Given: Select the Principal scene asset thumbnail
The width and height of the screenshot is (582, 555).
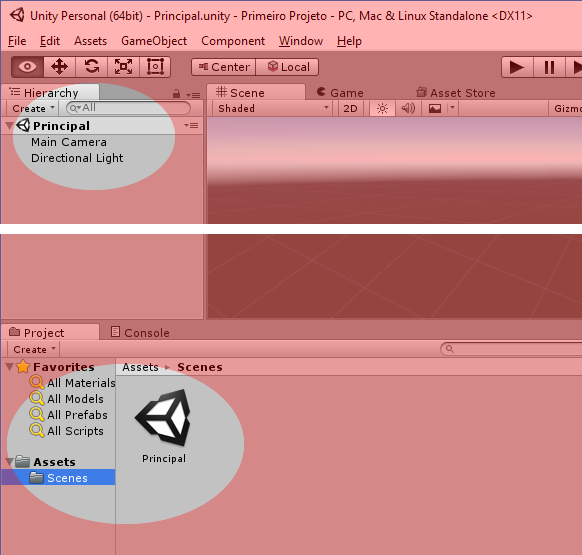Looking at the screenshot, I should [x=164, y=418].
